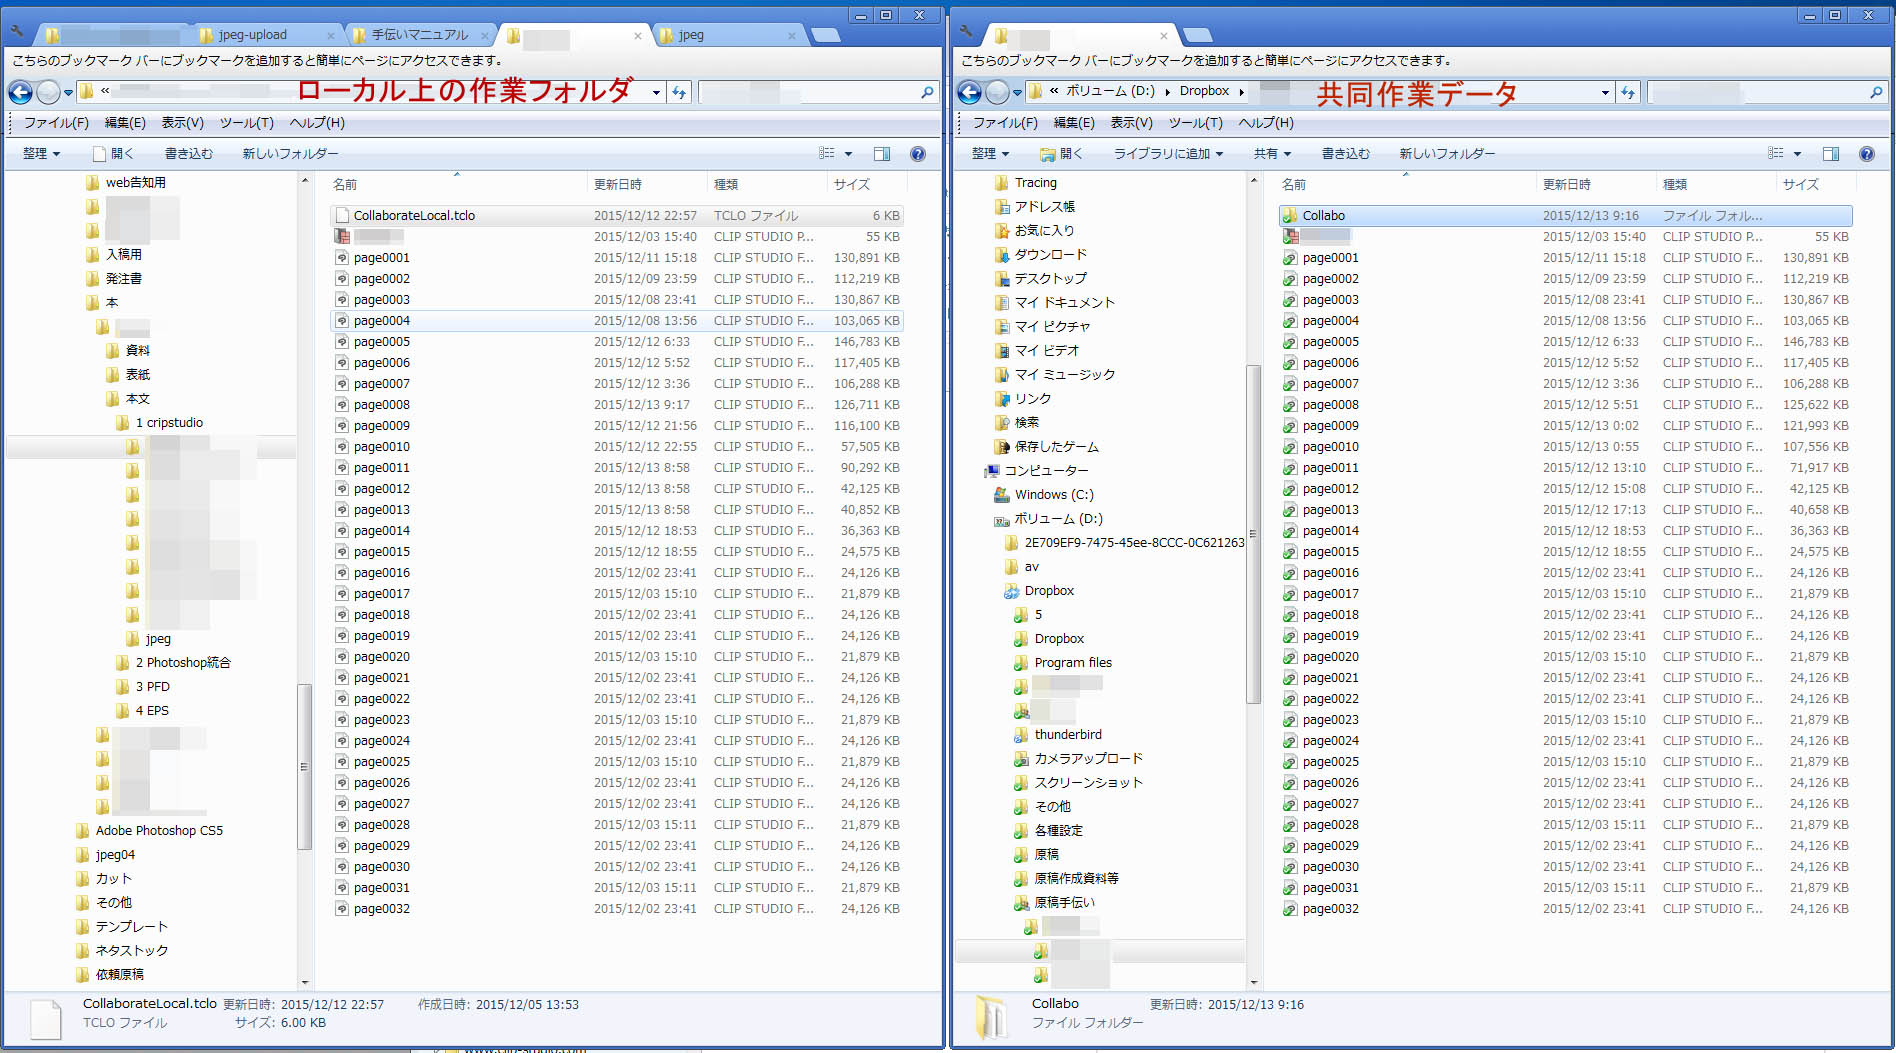Click the back arrow in right window
Screen dimensions: 1896x1053
[968, 93]
